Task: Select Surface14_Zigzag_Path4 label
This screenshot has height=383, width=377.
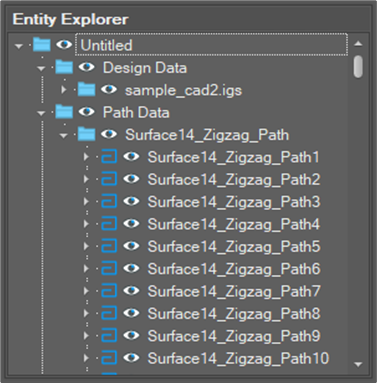Action: [x=234, y=224]
